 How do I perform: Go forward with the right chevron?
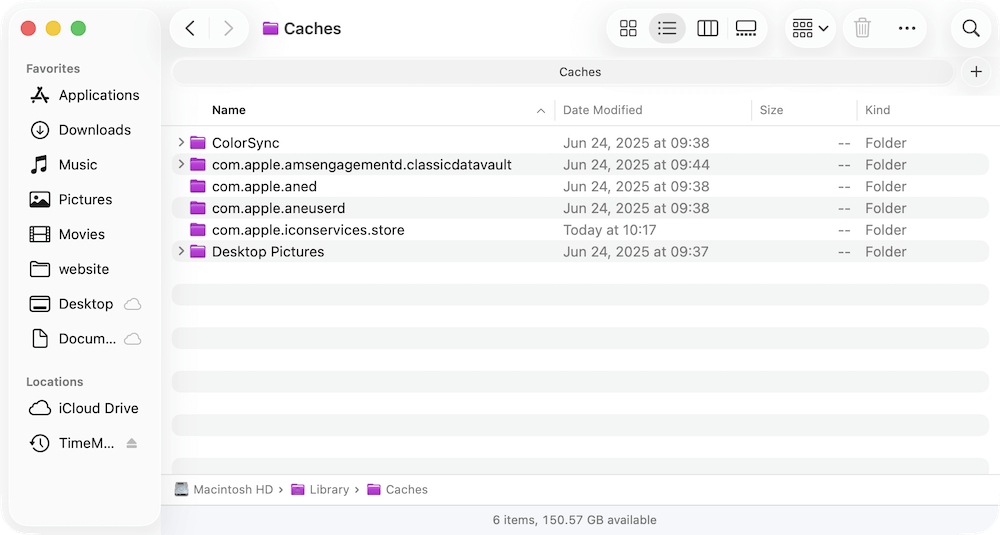[228, 28]
